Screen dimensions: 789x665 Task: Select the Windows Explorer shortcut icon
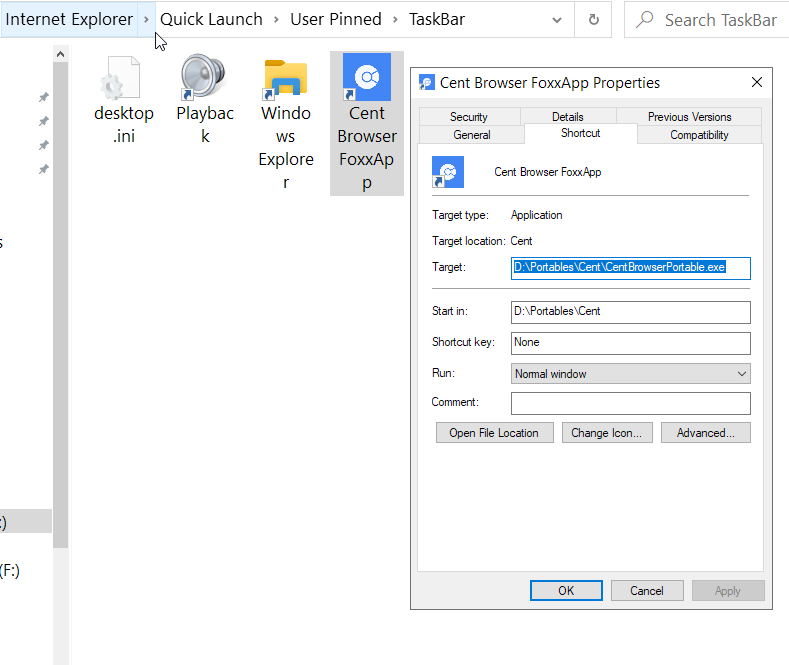coord(285,79)
